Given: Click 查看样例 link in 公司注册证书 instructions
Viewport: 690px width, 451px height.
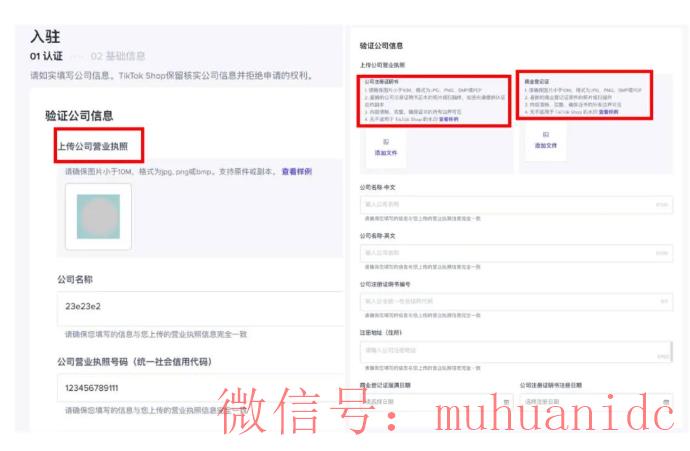Looking at the screenshot, I should 448,118.
